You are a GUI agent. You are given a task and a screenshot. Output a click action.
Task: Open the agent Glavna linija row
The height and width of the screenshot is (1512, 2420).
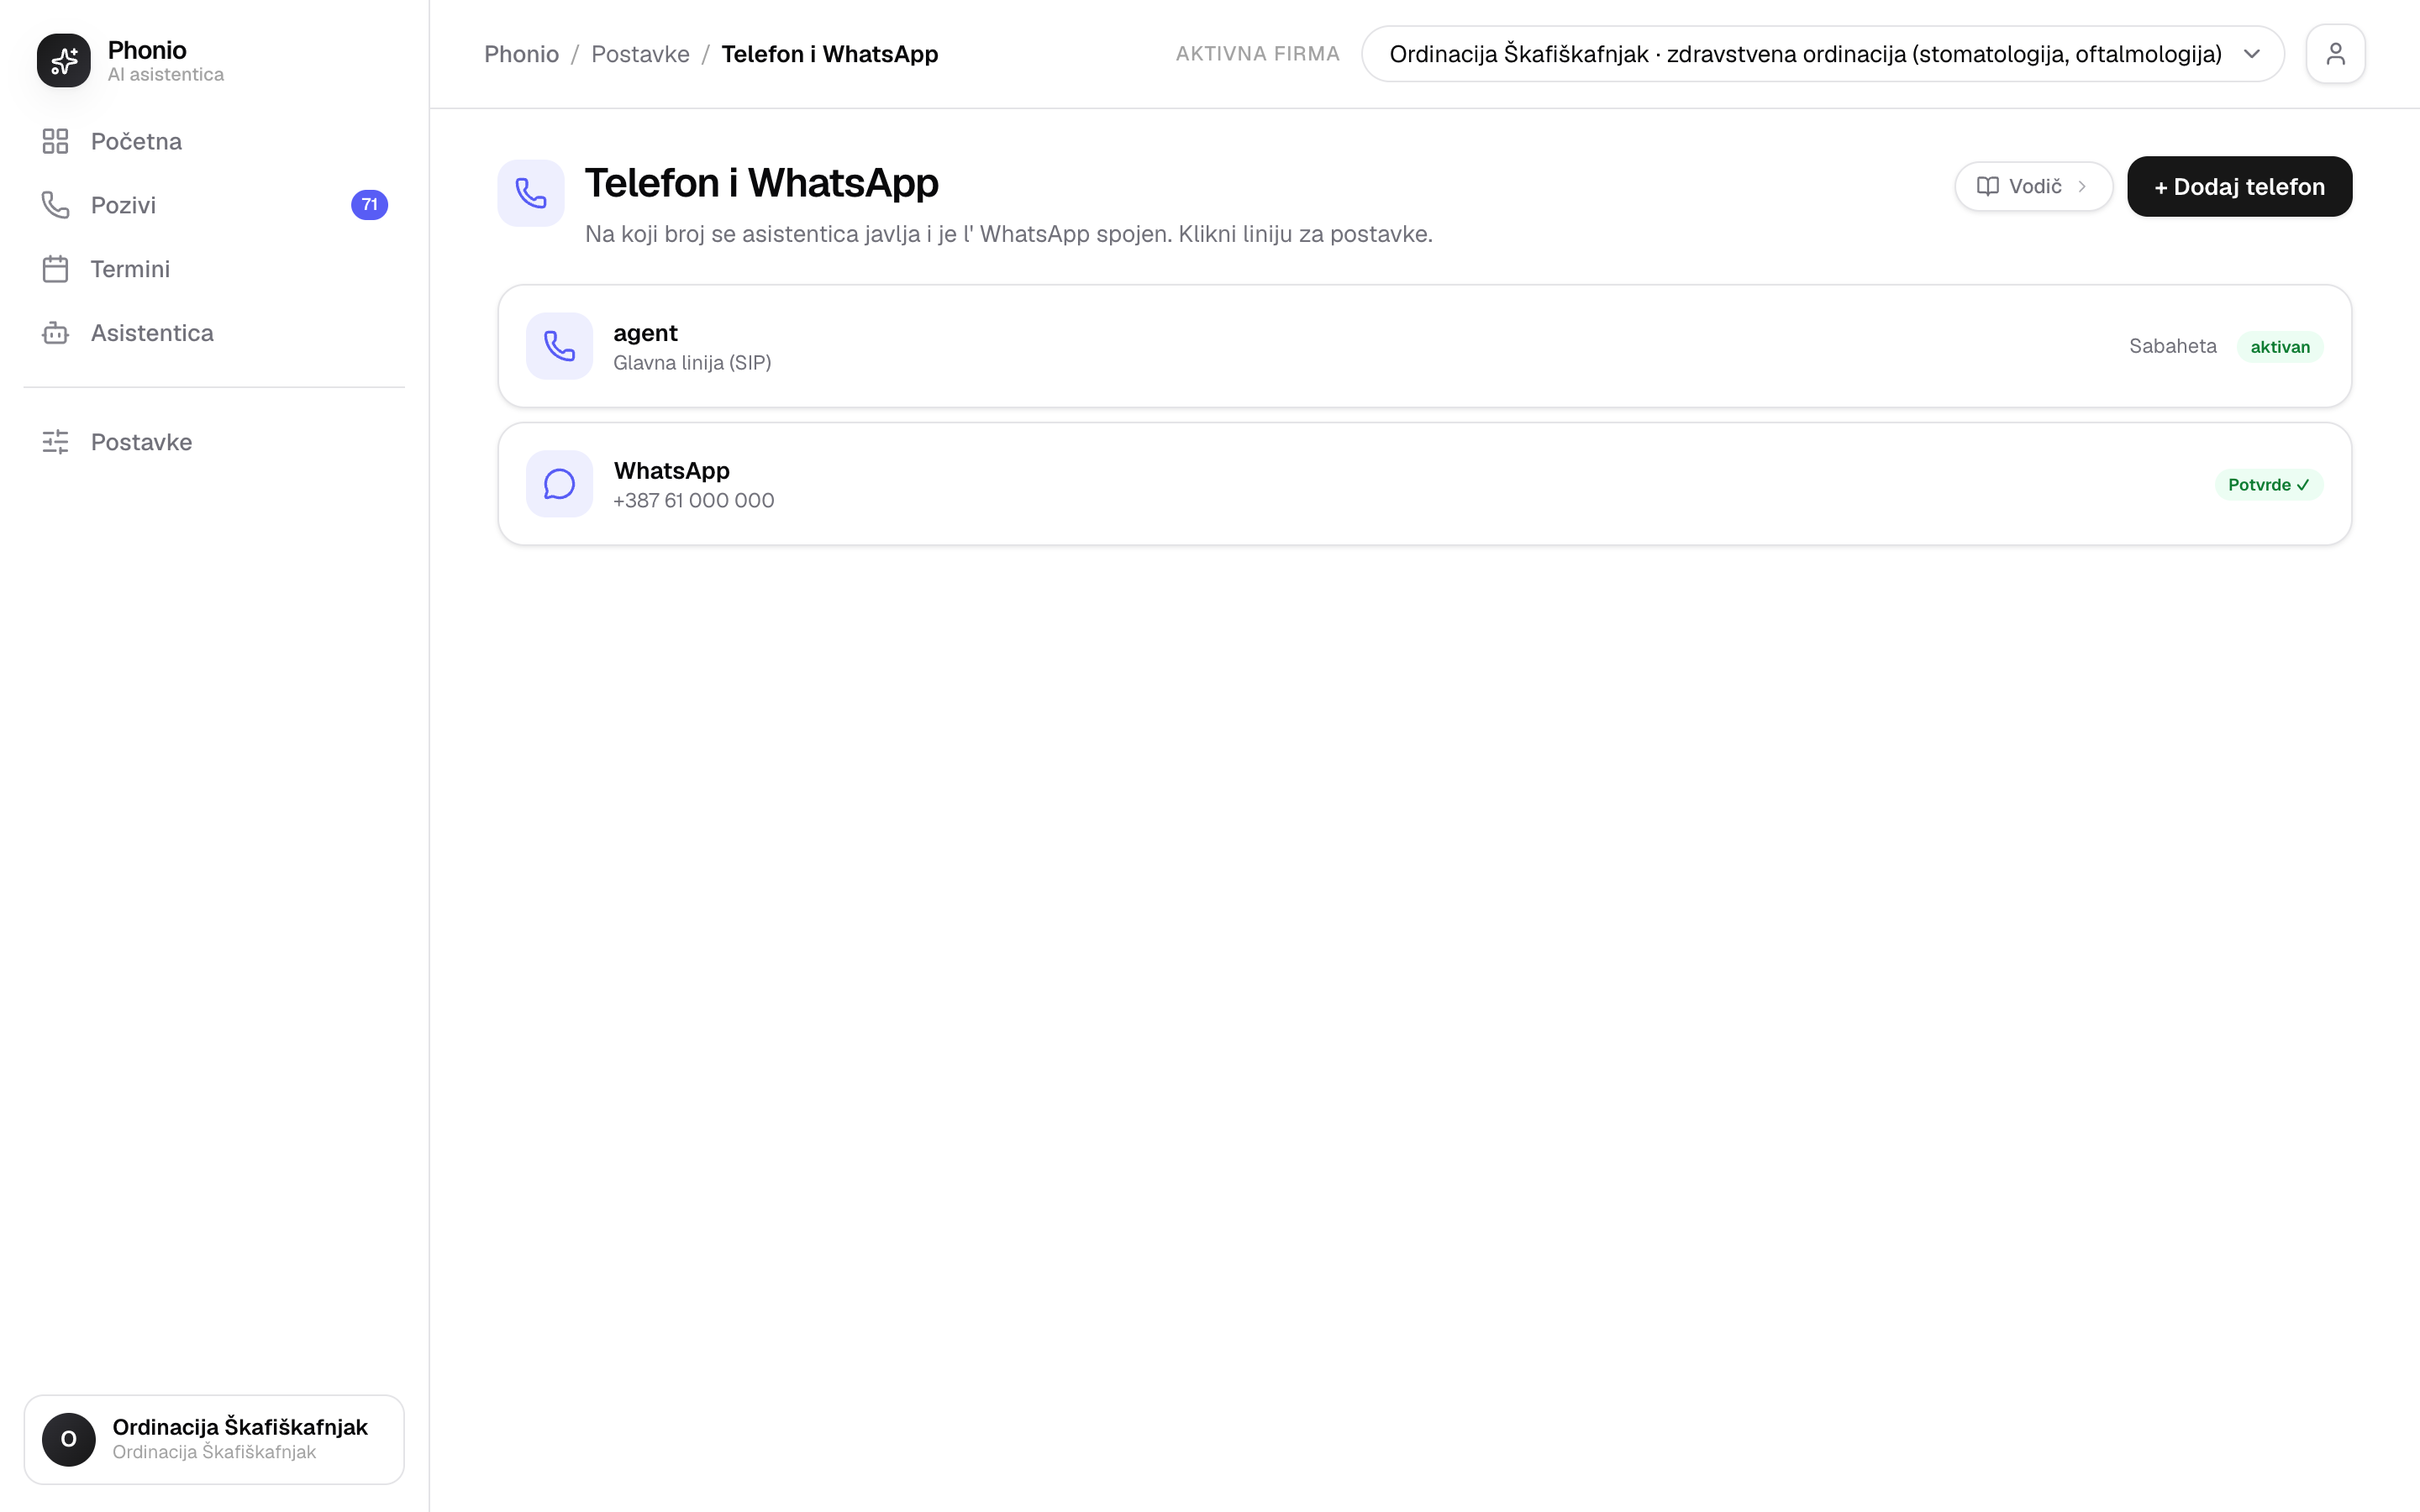(1424, 346)
